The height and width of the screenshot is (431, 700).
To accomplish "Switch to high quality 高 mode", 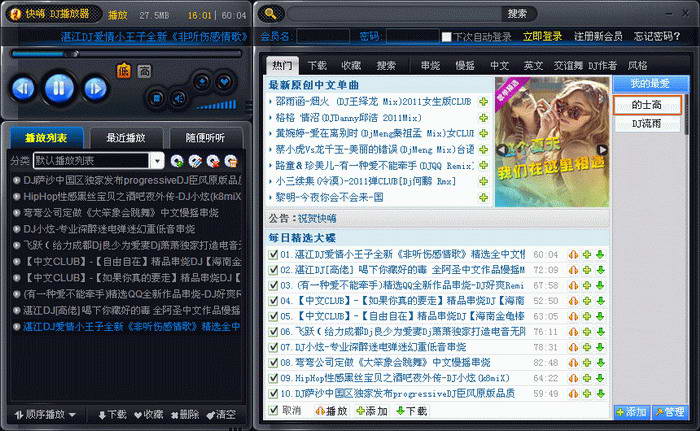I will coord(144,71).
